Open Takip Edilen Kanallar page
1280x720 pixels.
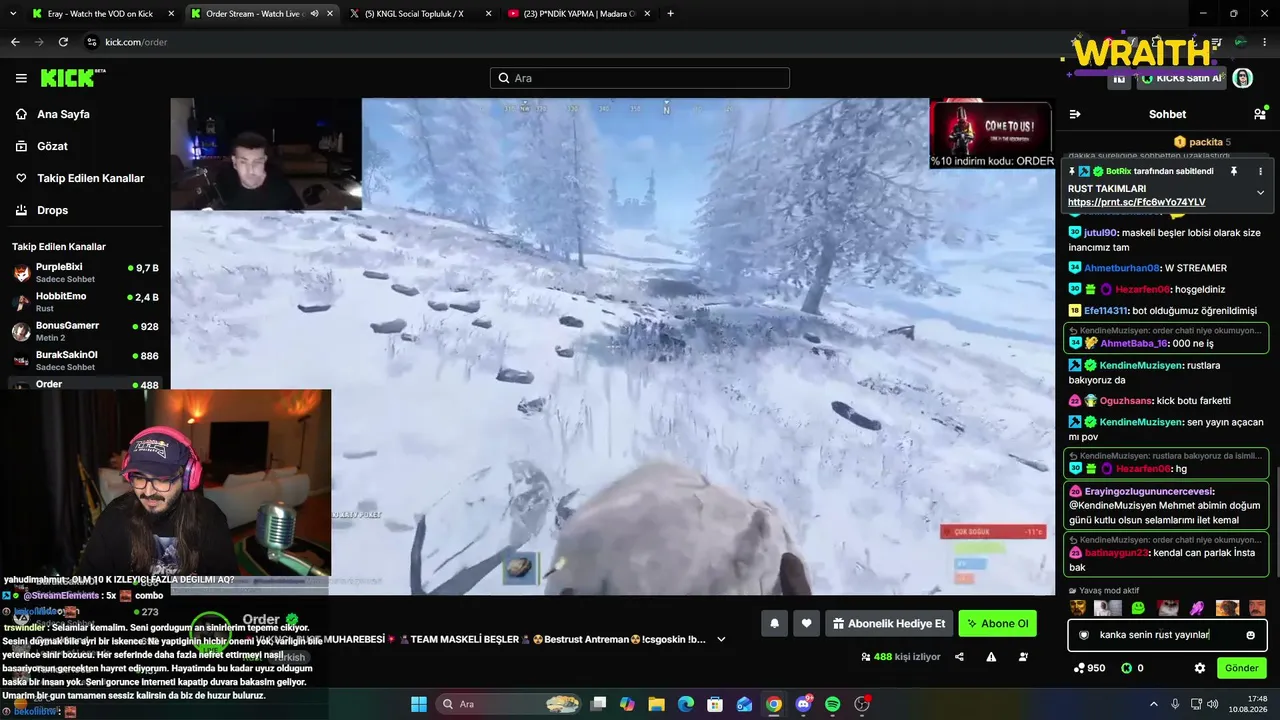90,178
